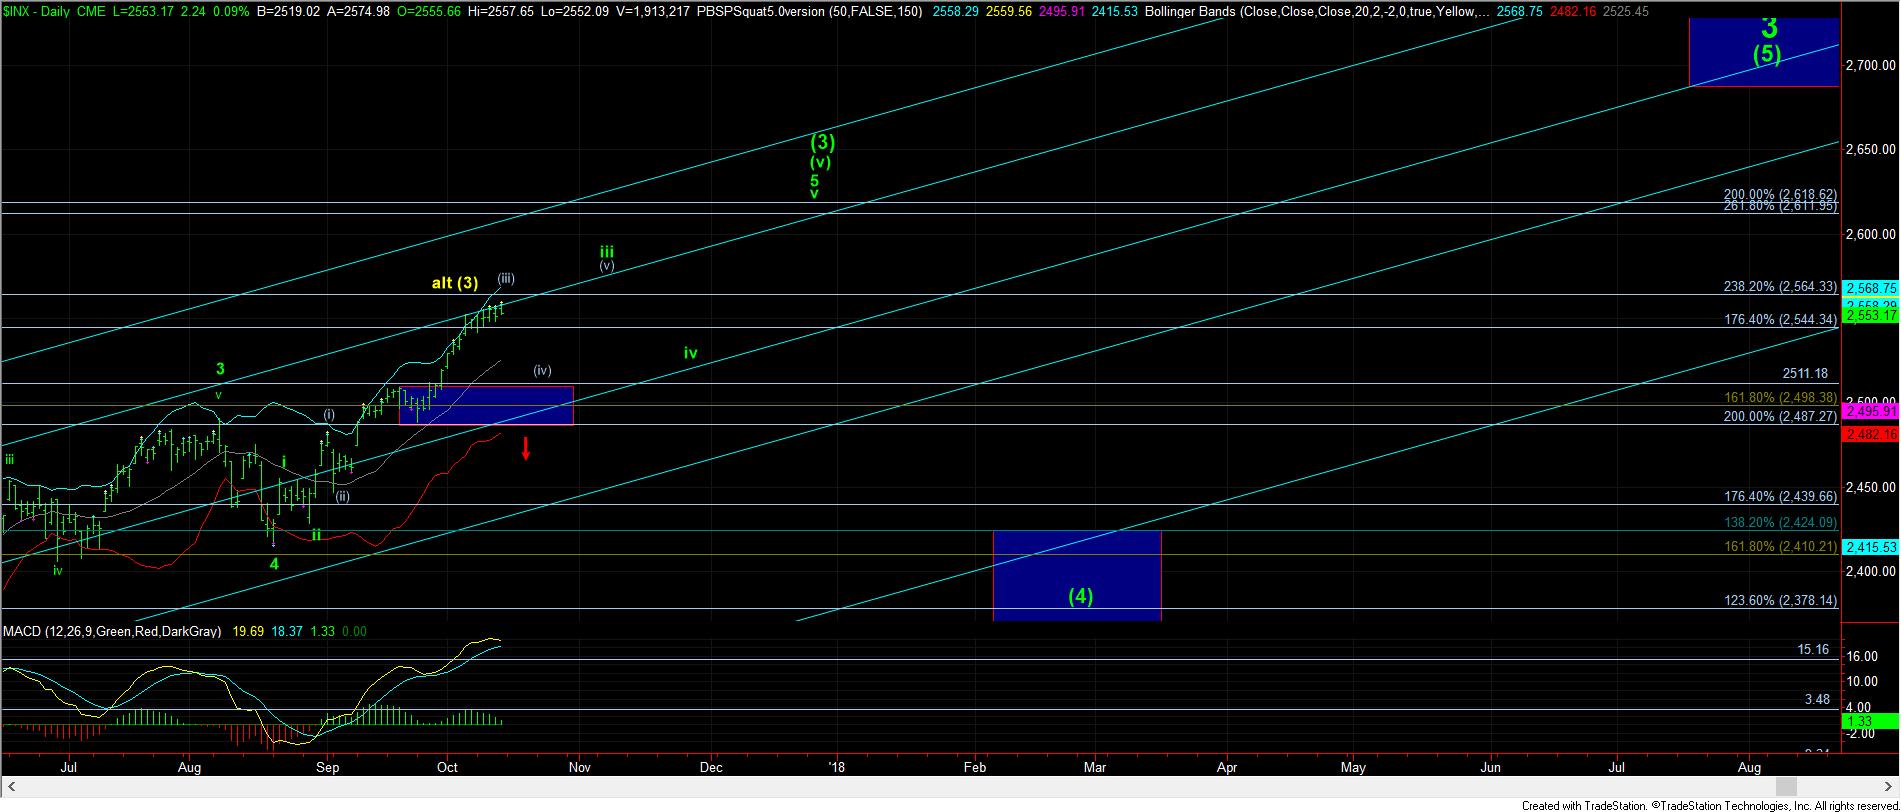Click the red 2,482.16 price tag
The height and width of the screenshot is (812, 1901).
(x=1870, y=434)
